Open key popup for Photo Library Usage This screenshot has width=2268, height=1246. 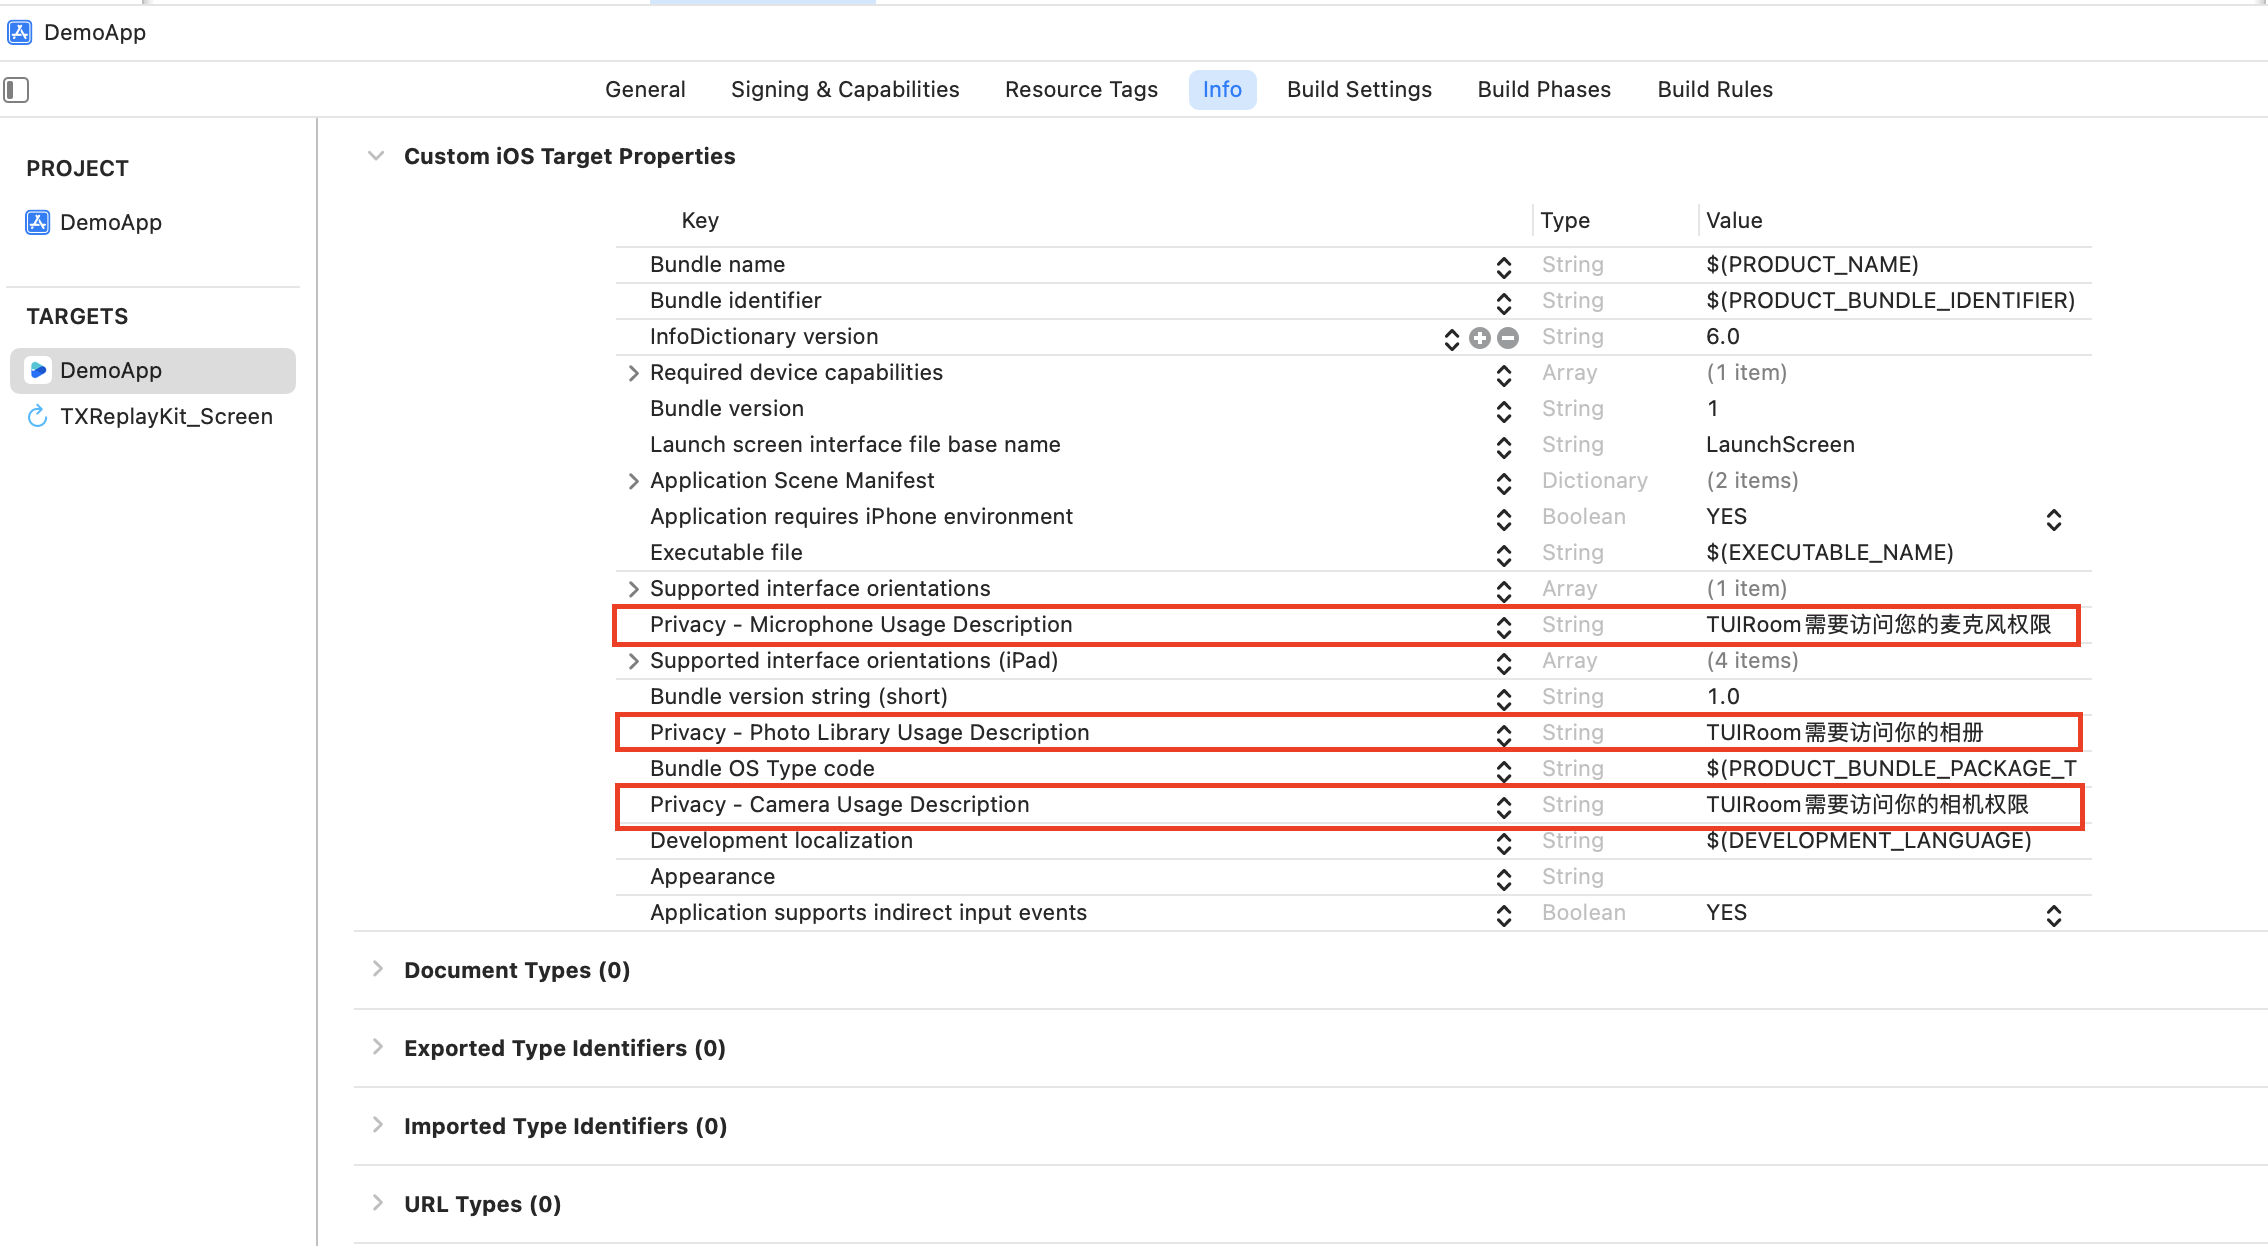coord(1504,735)
